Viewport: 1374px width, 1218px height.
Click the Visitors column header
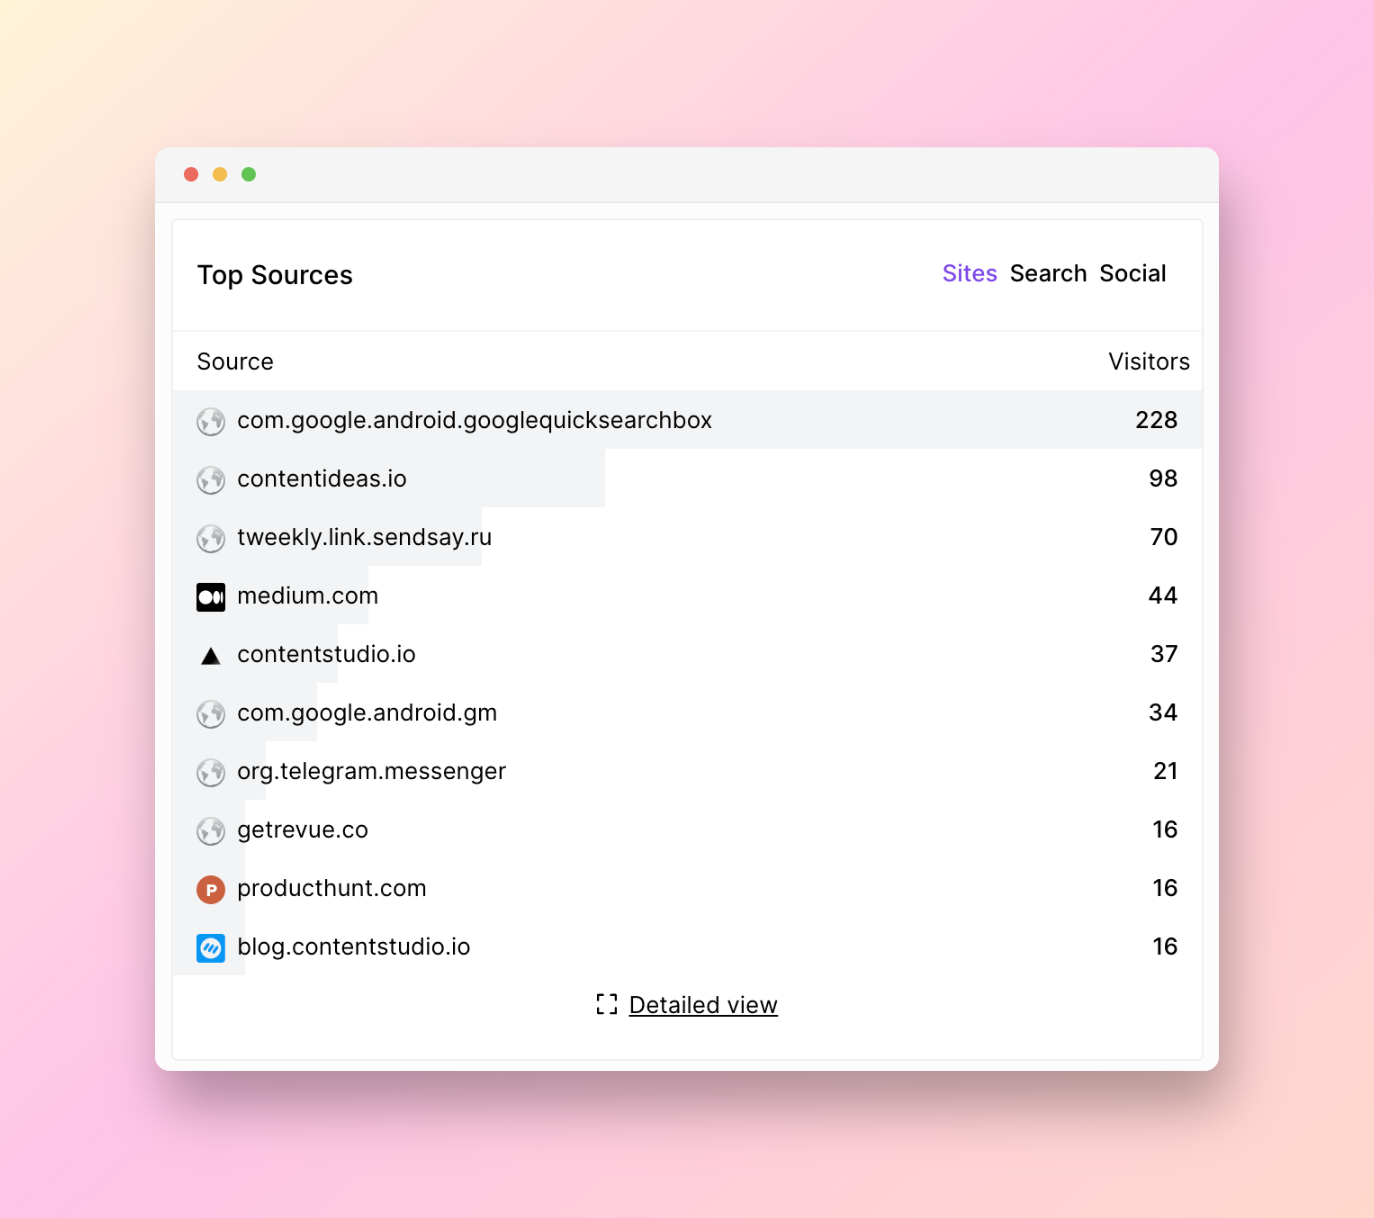1149,361
